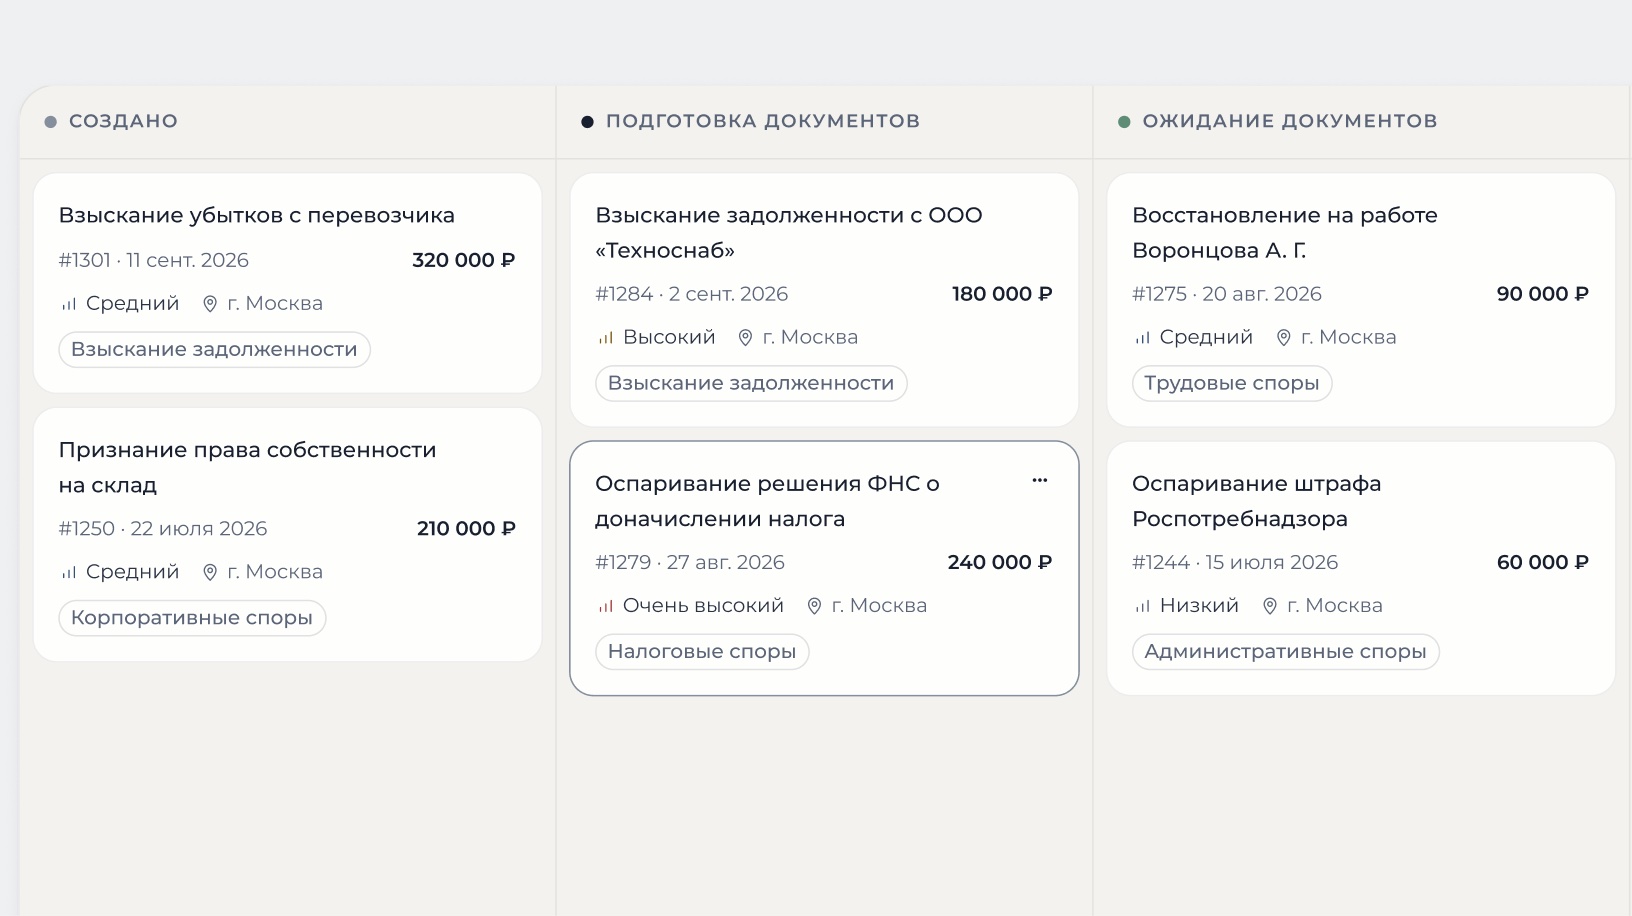
Task: Open case Взыскание задолженности с ООО «Техноснаб»
Action: 789,232
